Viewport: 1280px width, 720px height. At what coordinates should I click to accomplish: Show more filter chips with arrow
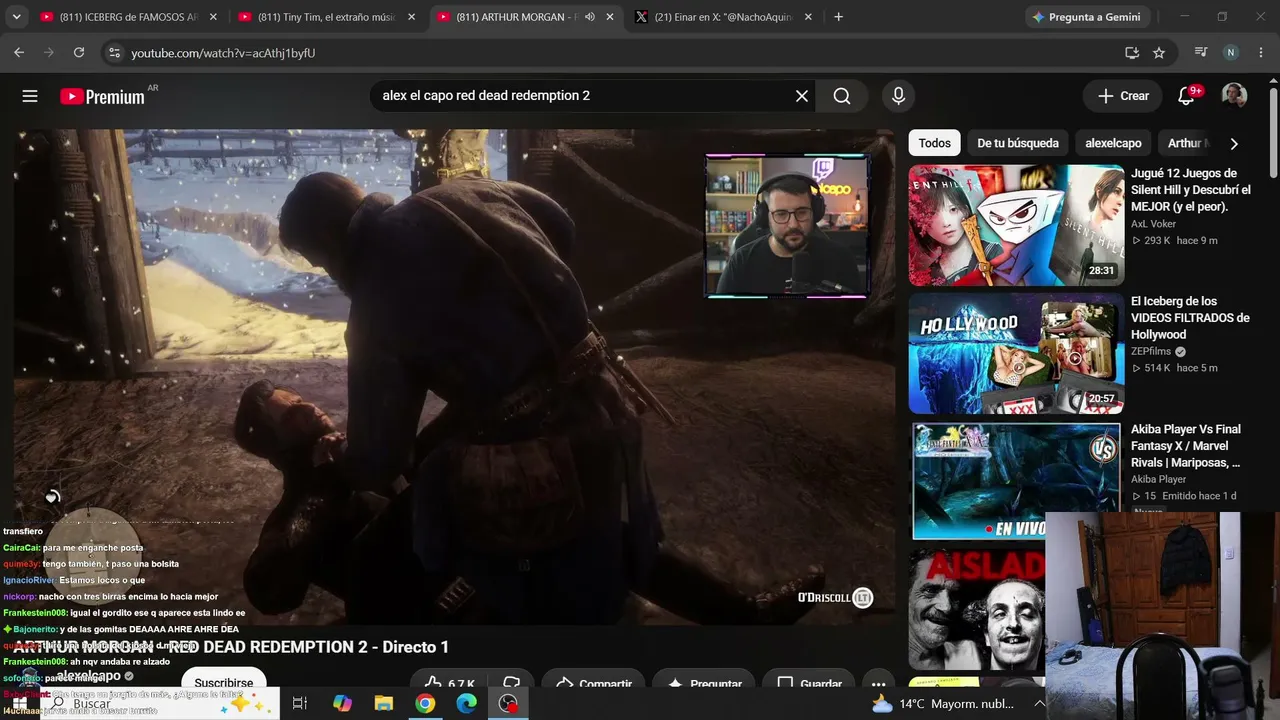click(x=1234, y=143)
